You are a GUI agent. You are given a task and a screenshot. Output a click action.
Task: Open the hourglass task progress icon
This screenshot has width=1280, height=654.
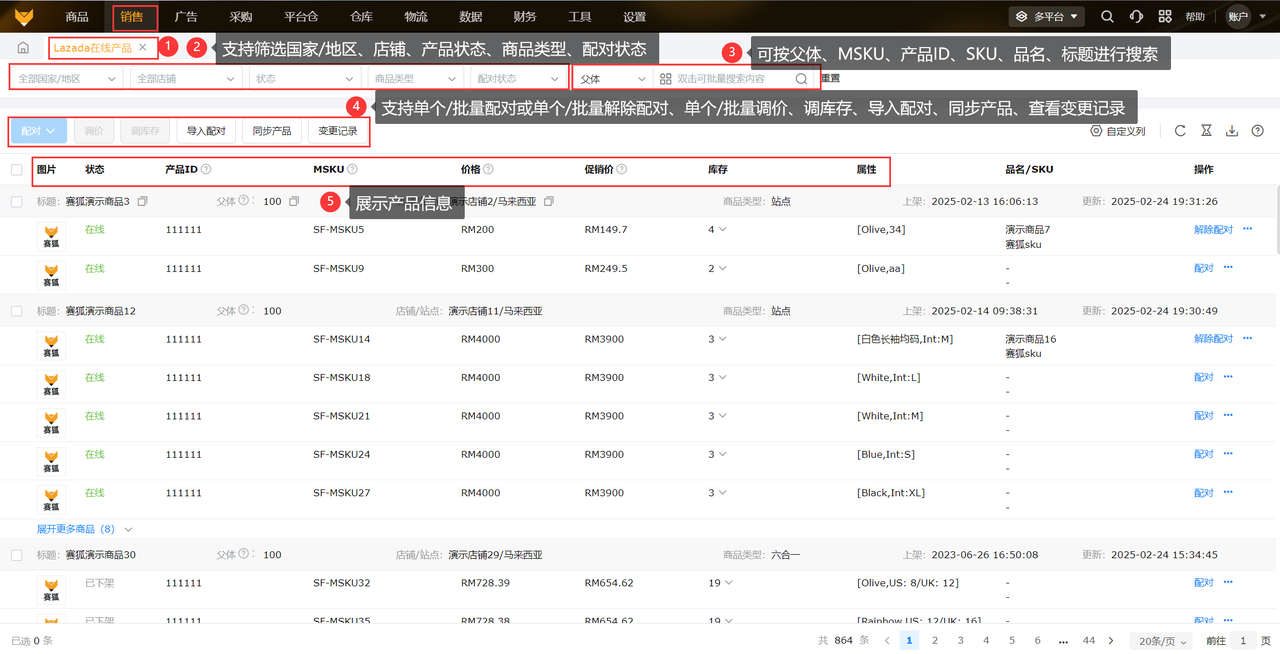1206,131
